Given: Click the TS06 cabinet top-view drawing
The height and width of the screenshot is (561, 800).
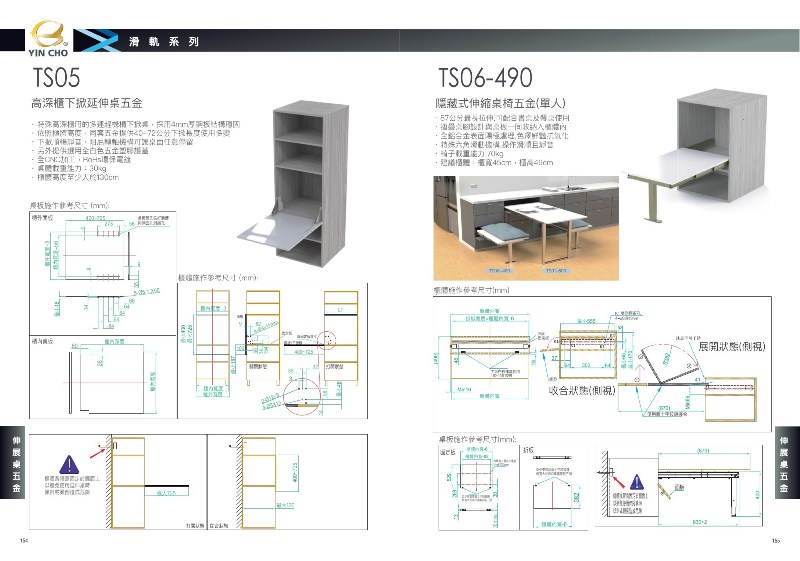Looking at the screenshot, I should 490,354.
